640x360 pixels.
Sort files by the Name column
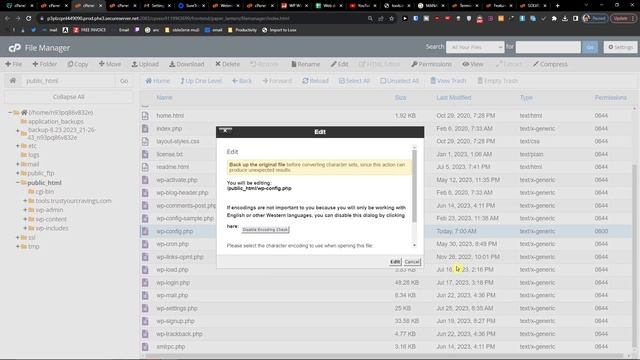[164, 98]
